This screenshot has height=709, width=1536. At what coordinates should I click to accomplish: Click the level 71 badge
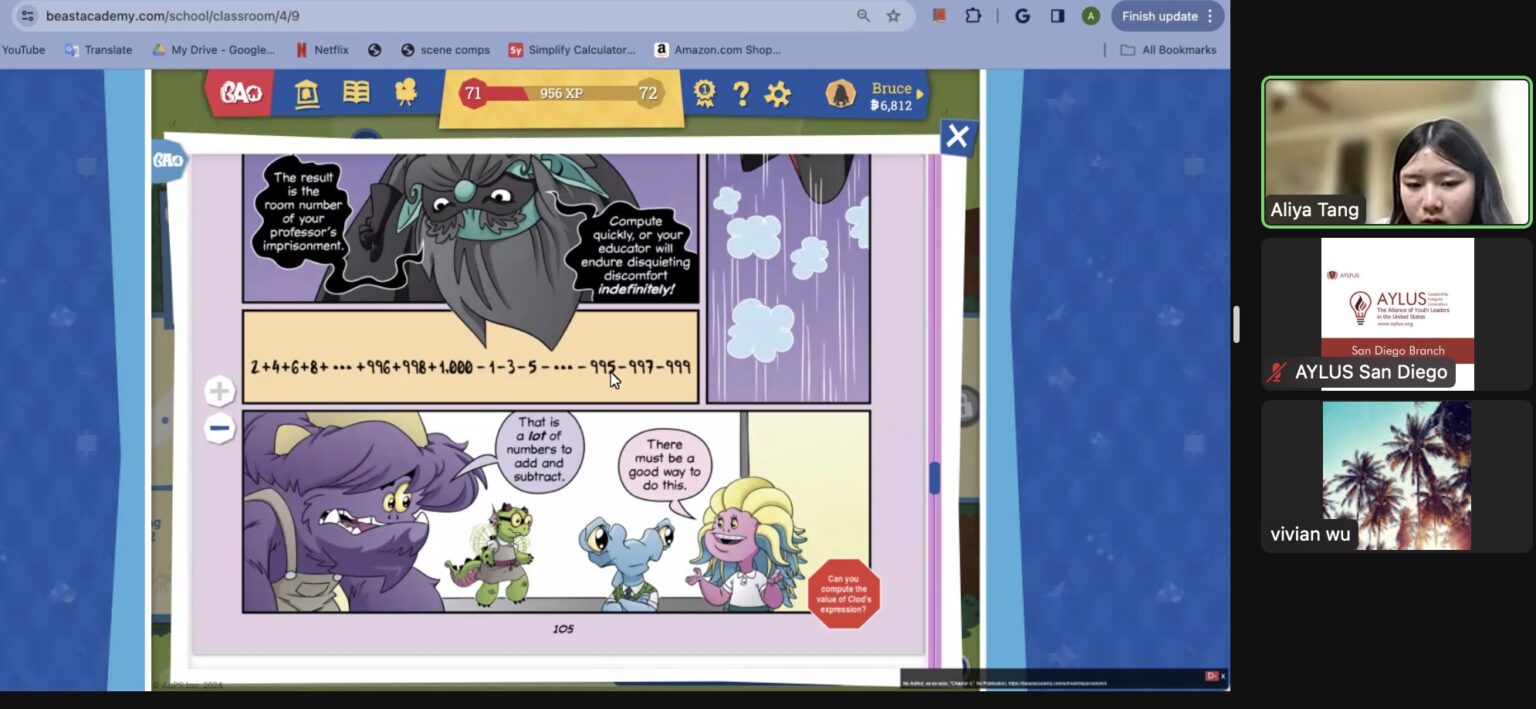(473, 93)
